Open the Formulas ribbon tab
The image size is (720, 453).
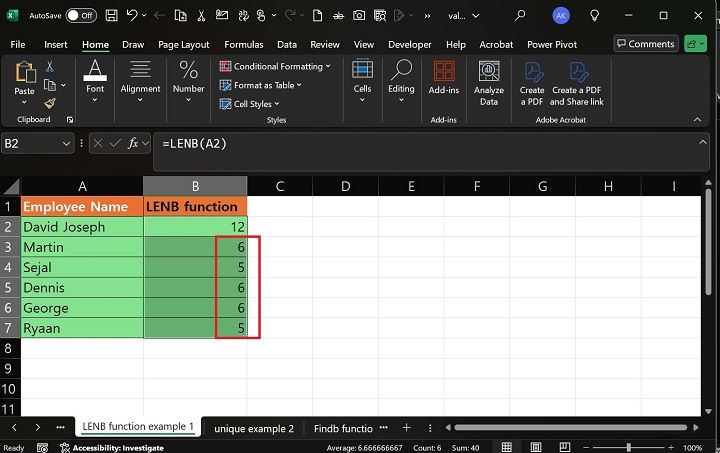pos(243,44)
